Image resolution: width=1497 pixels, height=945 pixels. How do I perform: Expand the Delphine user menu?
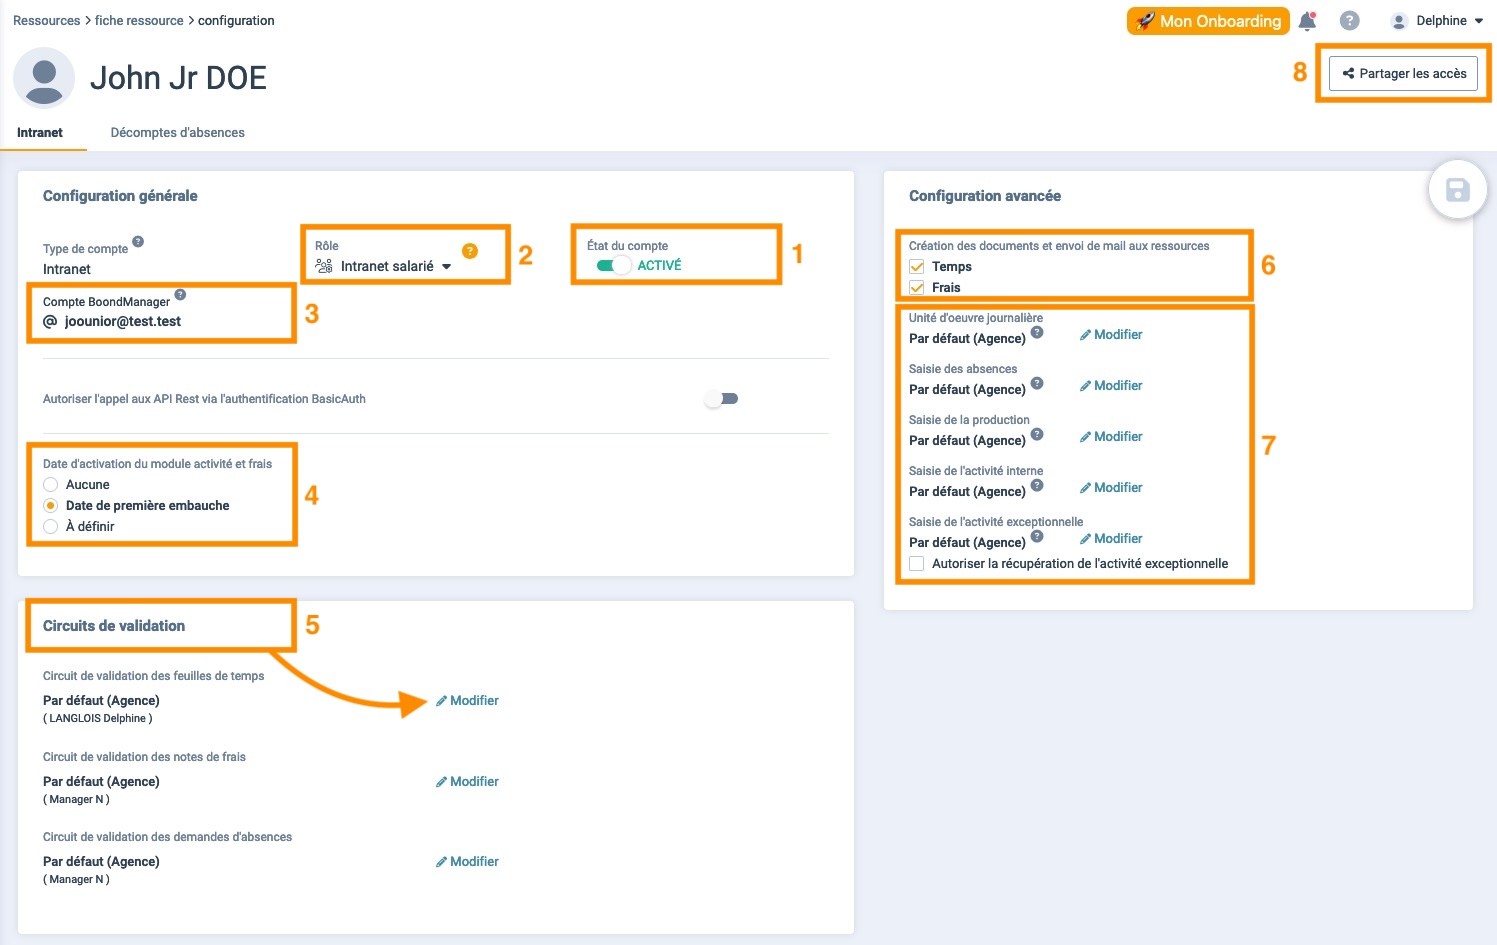[1437, 21]
